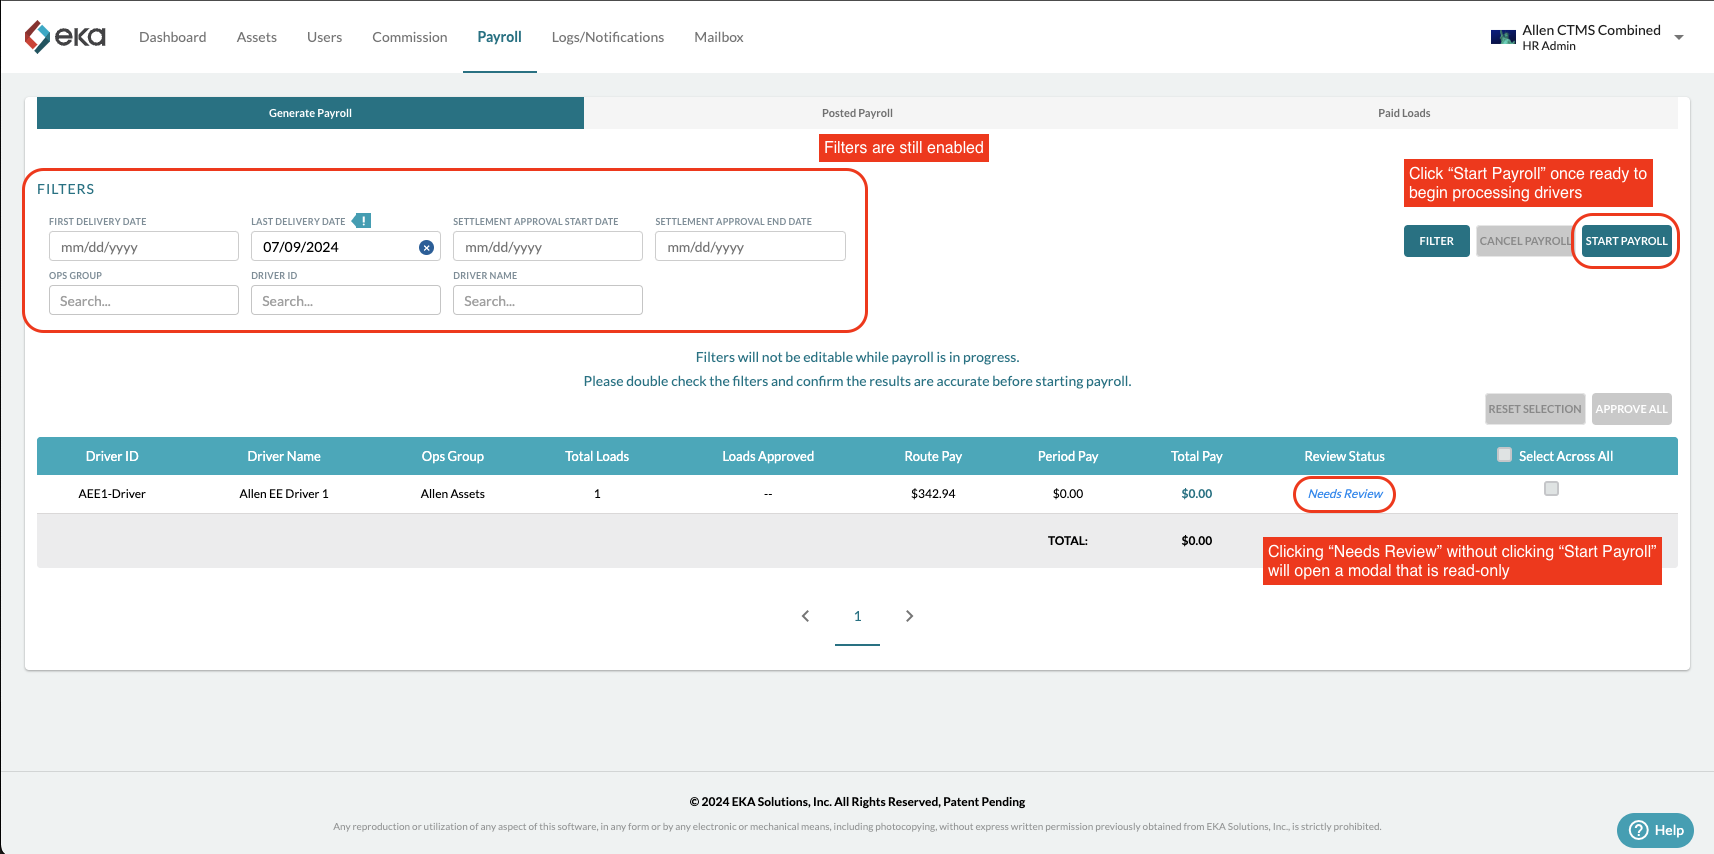This screenshot has height=854, width=1714.
Task: Click the Last Delivery Date info flag
Action: coord(362,221)
